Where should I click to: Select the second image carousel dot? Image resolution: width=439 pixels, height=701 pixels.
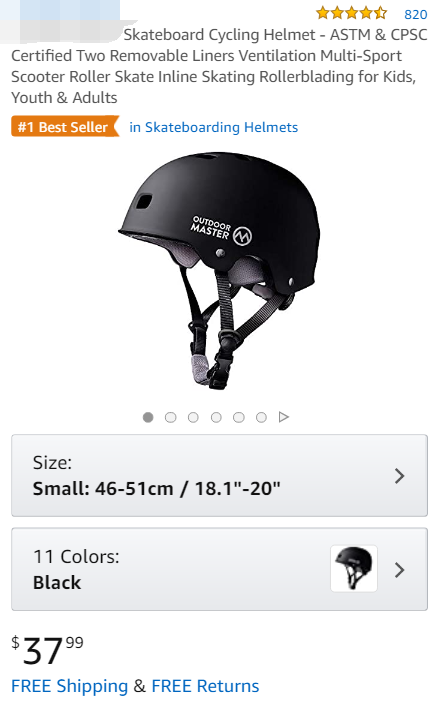170,417
